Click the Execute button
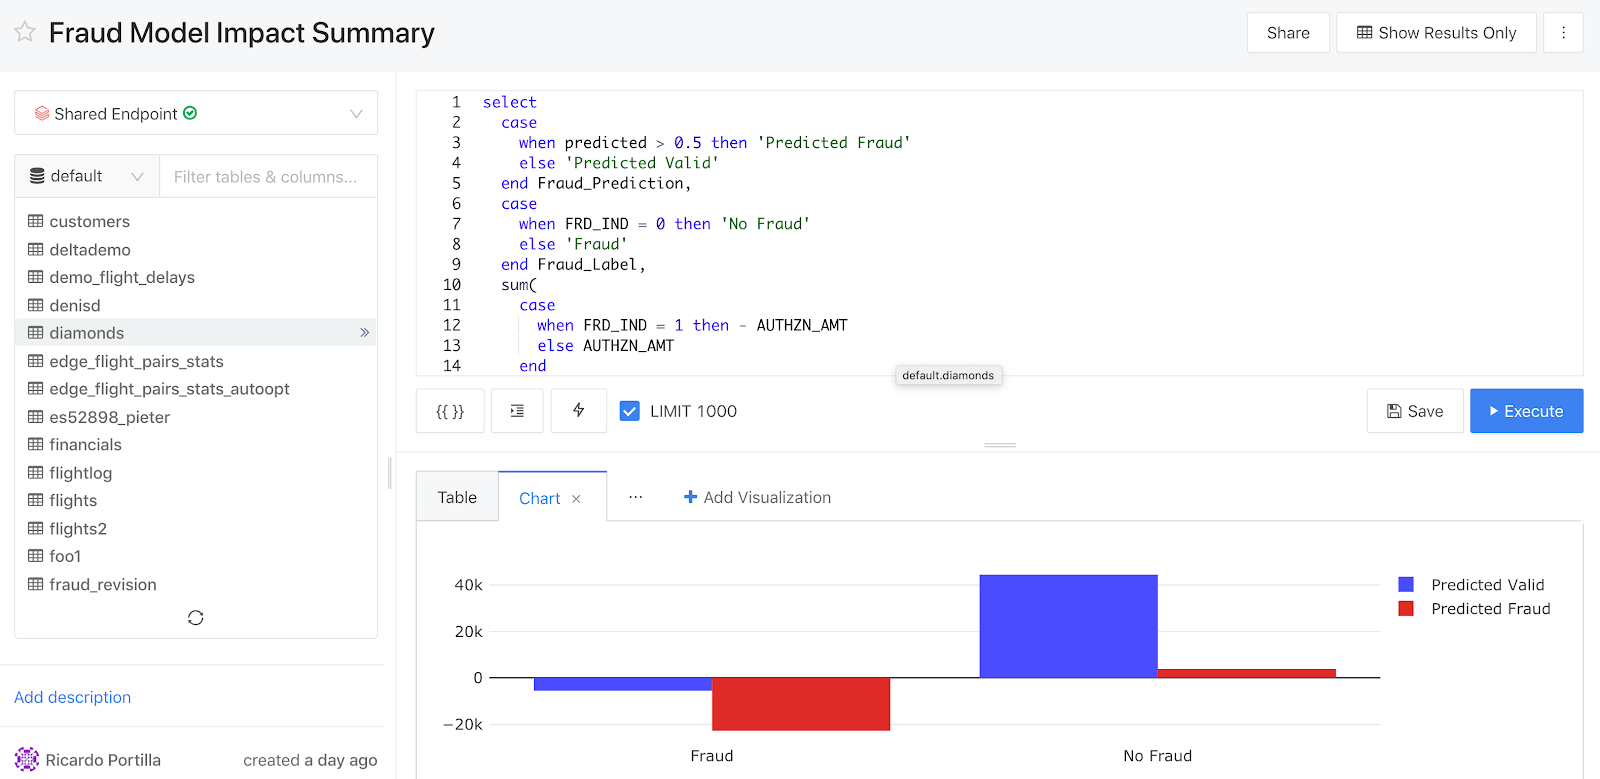 click(1526, 411)
